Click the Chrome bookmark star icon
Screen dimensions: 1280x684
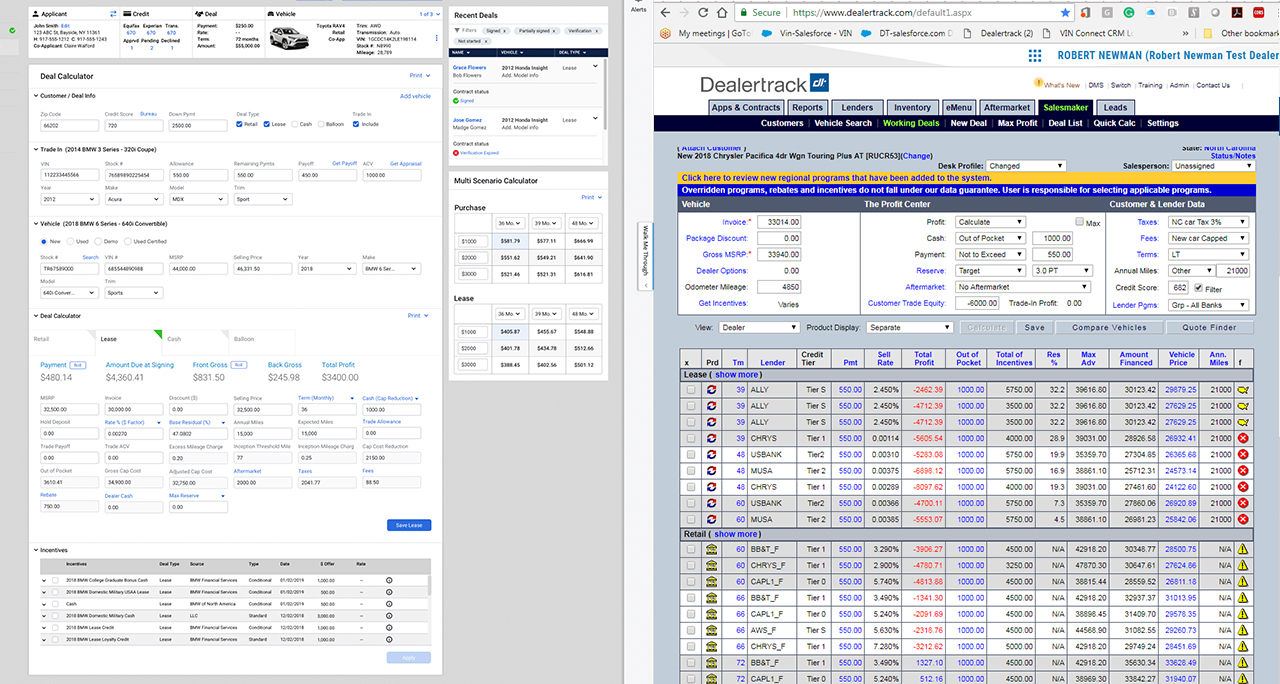coord(1065,13)
